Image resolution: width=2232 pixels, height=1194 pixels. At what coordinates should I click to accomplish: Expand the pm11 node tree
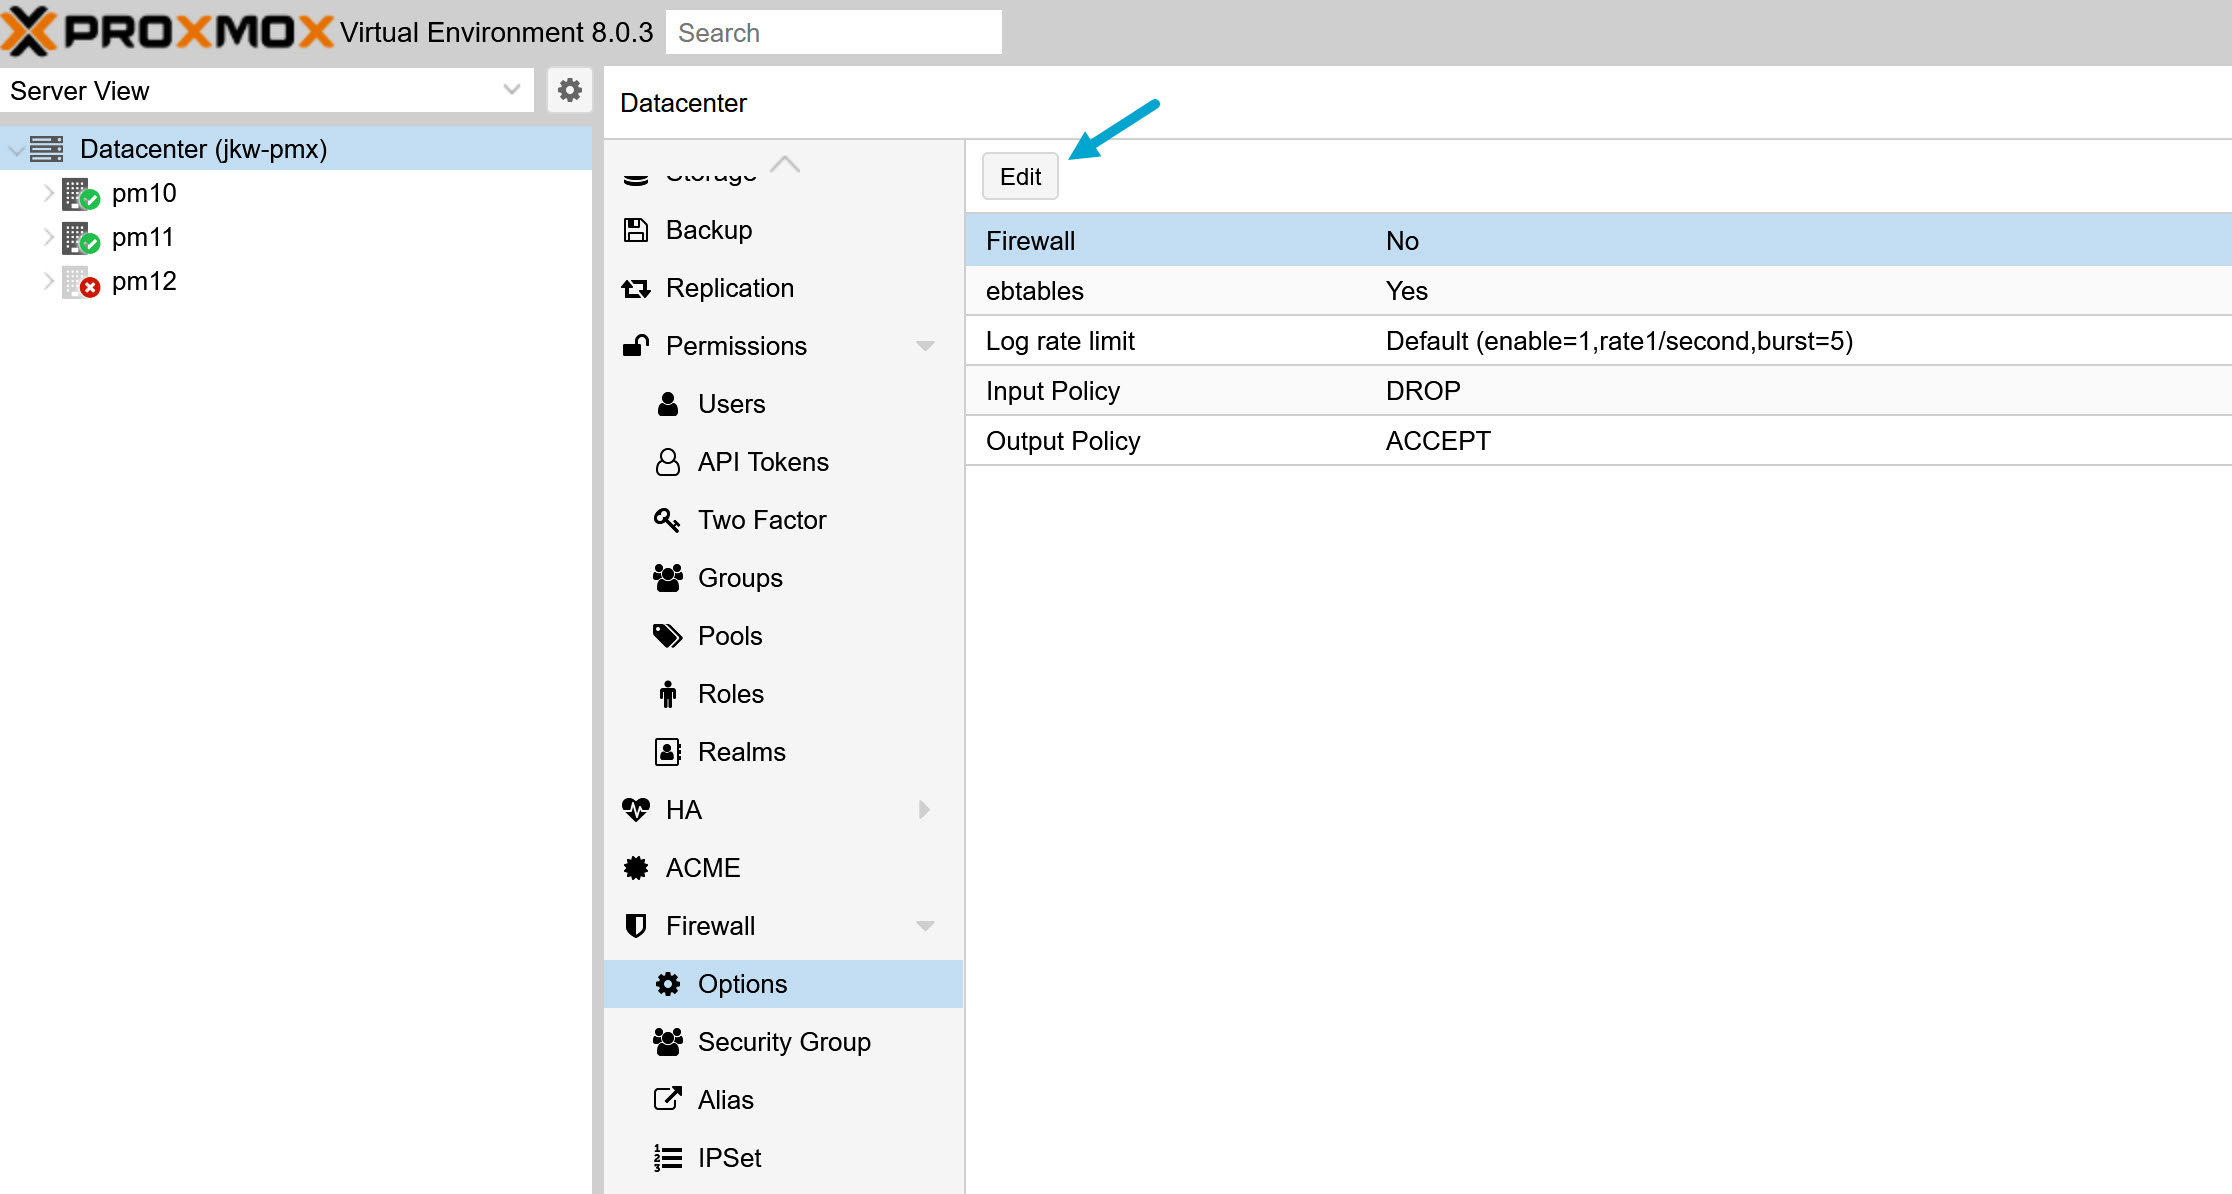48,237
